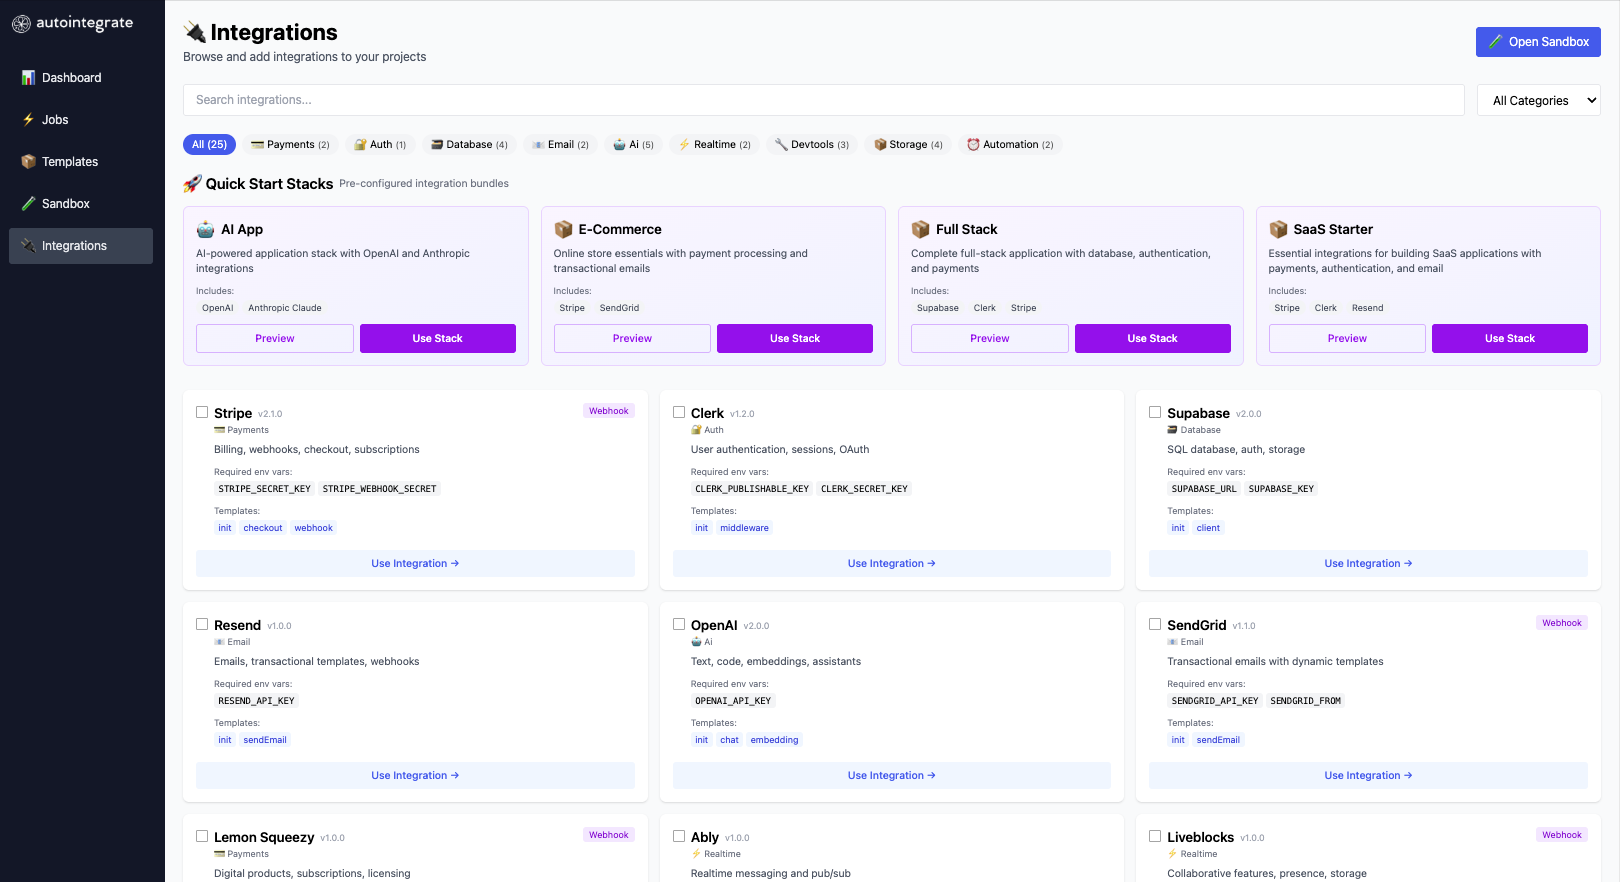Click the AI App robot icon

(206, 230)
